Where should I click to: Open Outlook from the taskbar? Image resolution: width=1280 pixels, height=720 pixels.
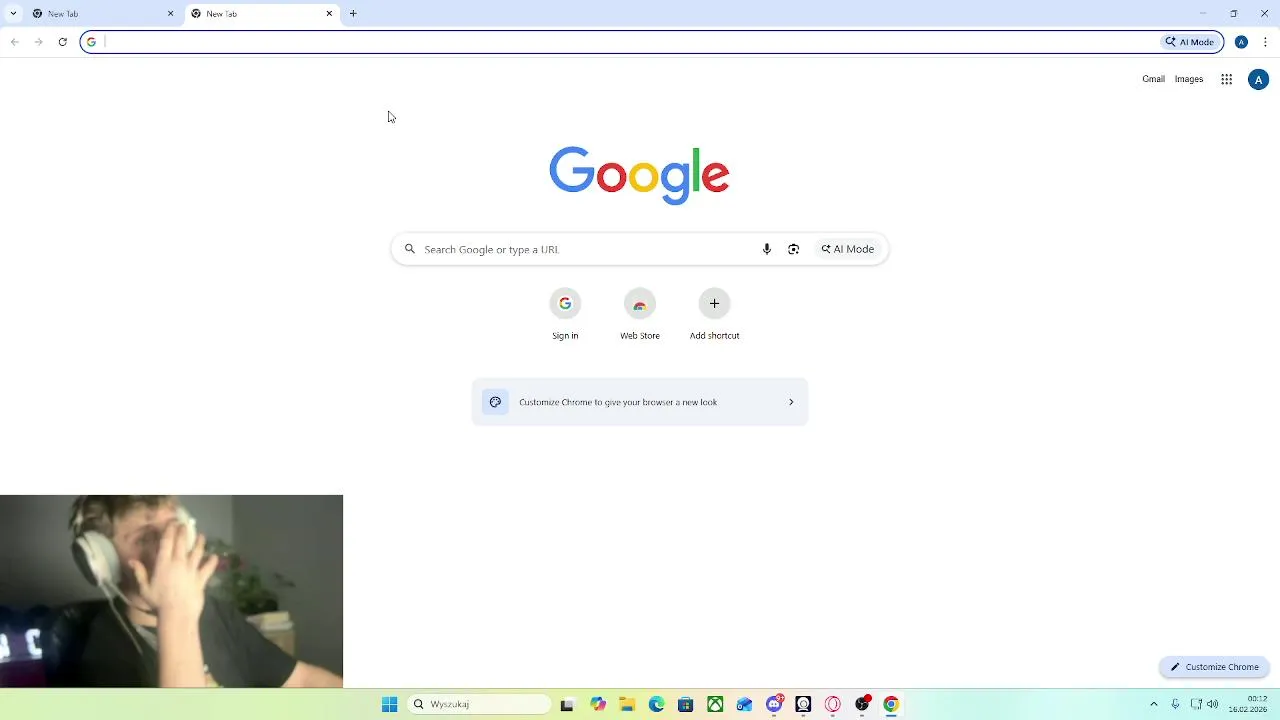744,704
